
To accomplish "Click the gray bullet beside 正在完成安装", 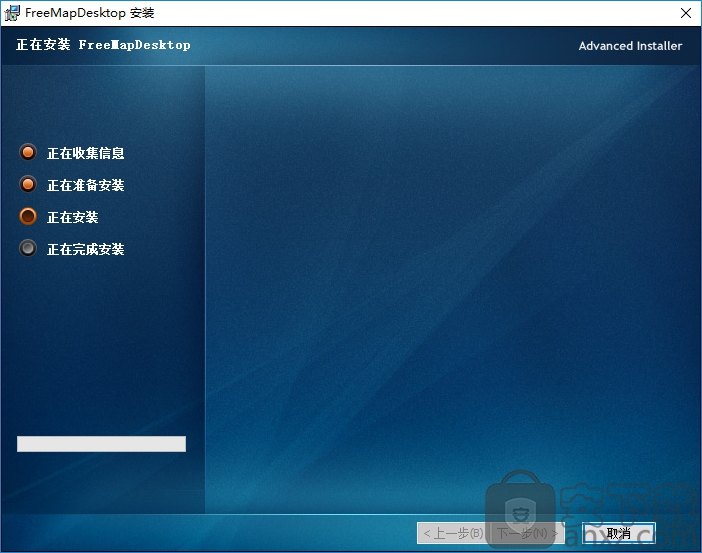I will (x=28, y=249).
